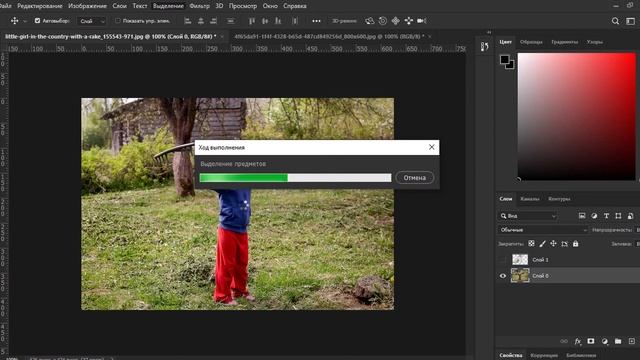640x360 pixels.
Task: Open the layer filter Вид dropdown
Action: click(x=528, y=216)
